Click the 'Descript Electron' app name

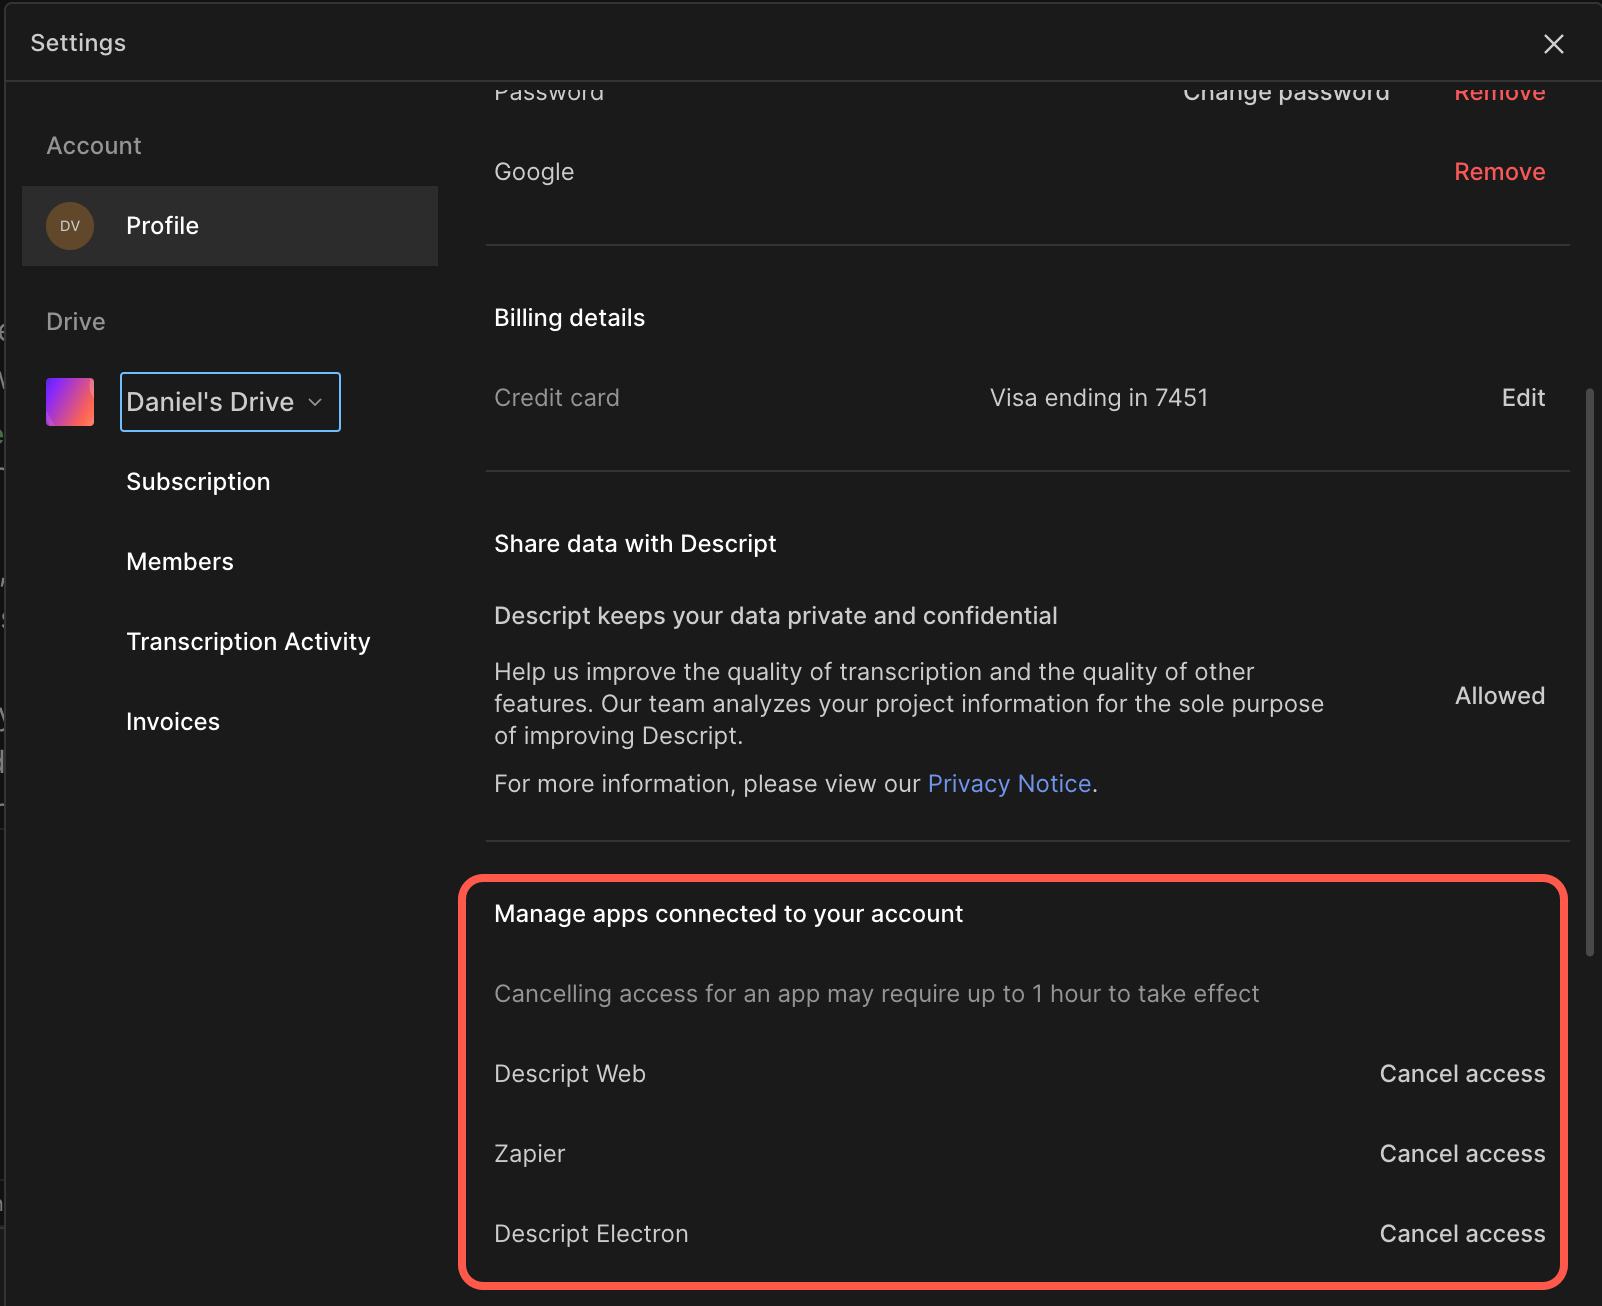[x=591, y=1234]
